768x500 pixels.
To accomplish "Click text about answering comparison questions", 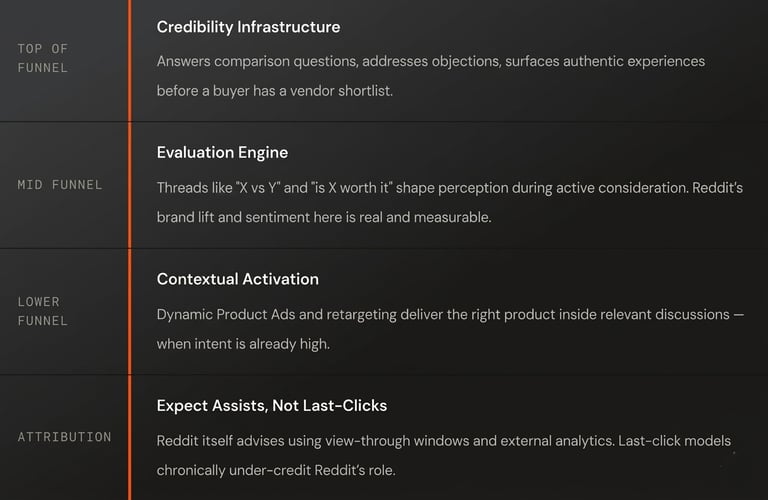I will pyautogui.click(x=431, y=61).
